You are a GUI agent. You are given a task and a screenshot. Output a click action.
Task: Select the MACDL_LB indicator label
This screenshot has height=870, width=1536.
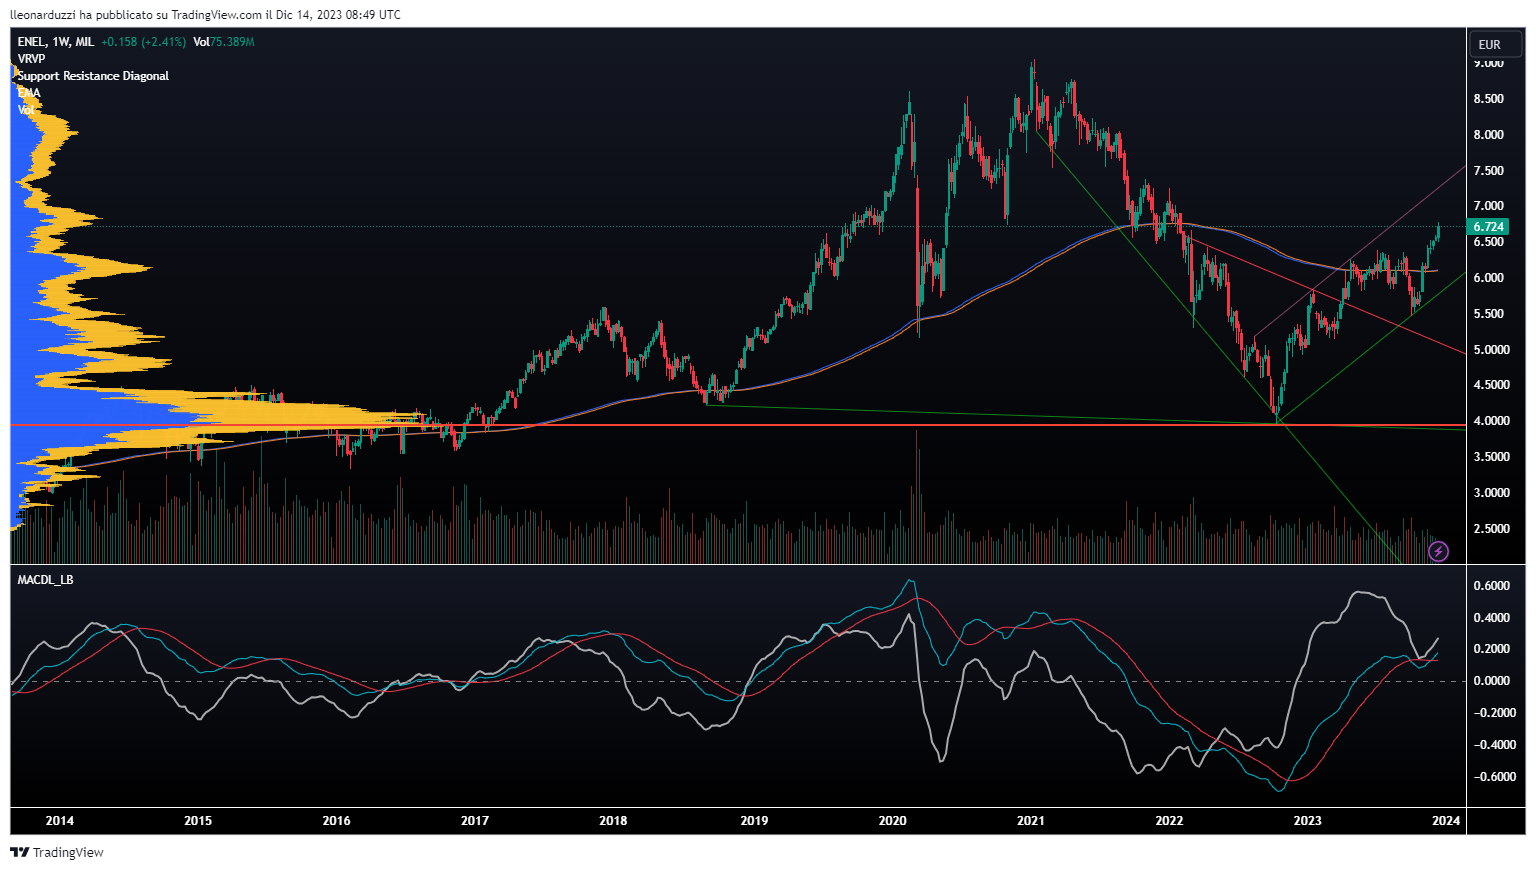click(45, 580)
